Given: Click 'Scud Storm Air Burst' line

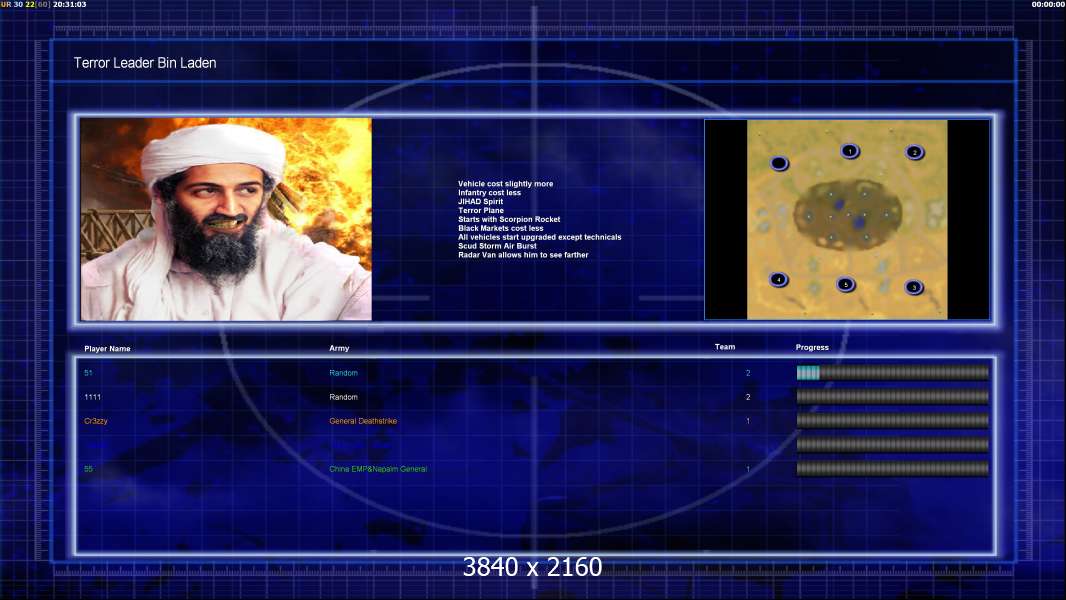Looking at the screenshot, I should click(497, 246).
